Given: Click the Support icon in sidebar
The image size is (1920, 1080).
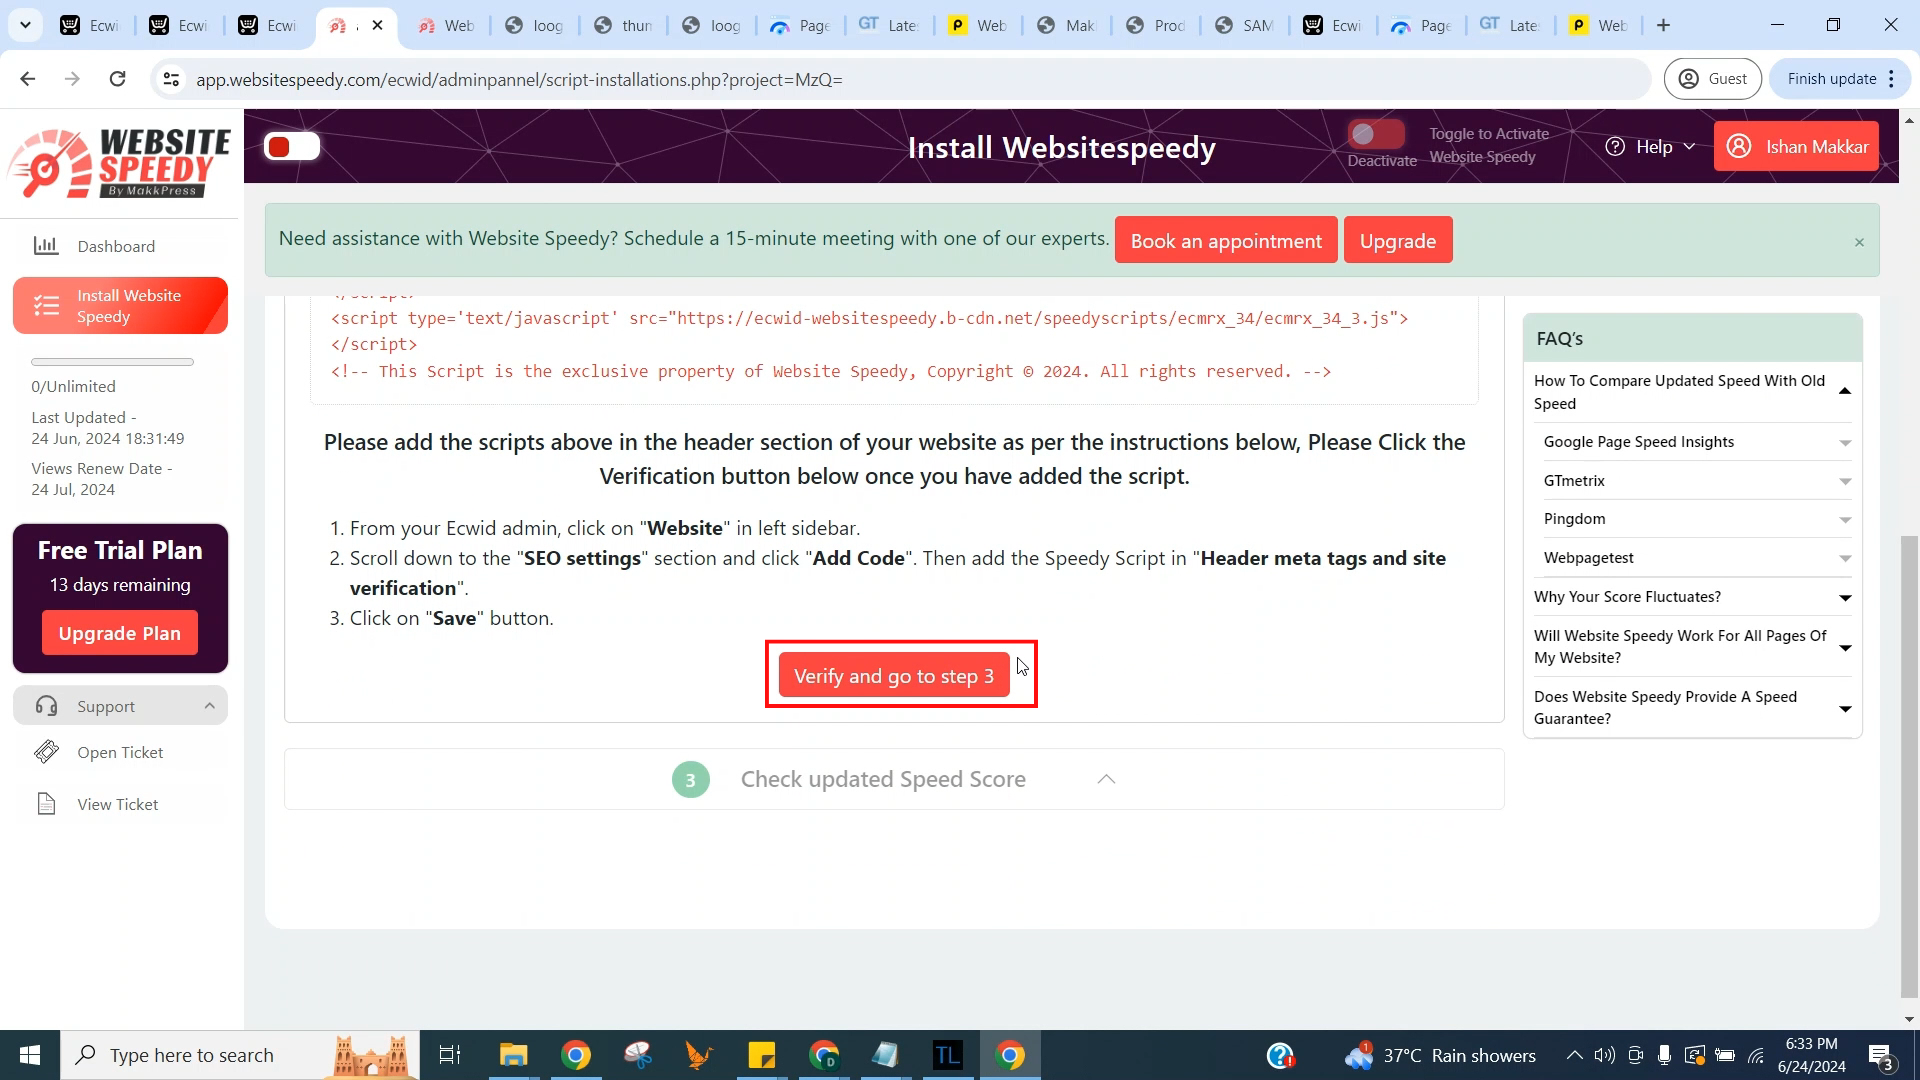Looking at the screenshot, I should [47, 705].
